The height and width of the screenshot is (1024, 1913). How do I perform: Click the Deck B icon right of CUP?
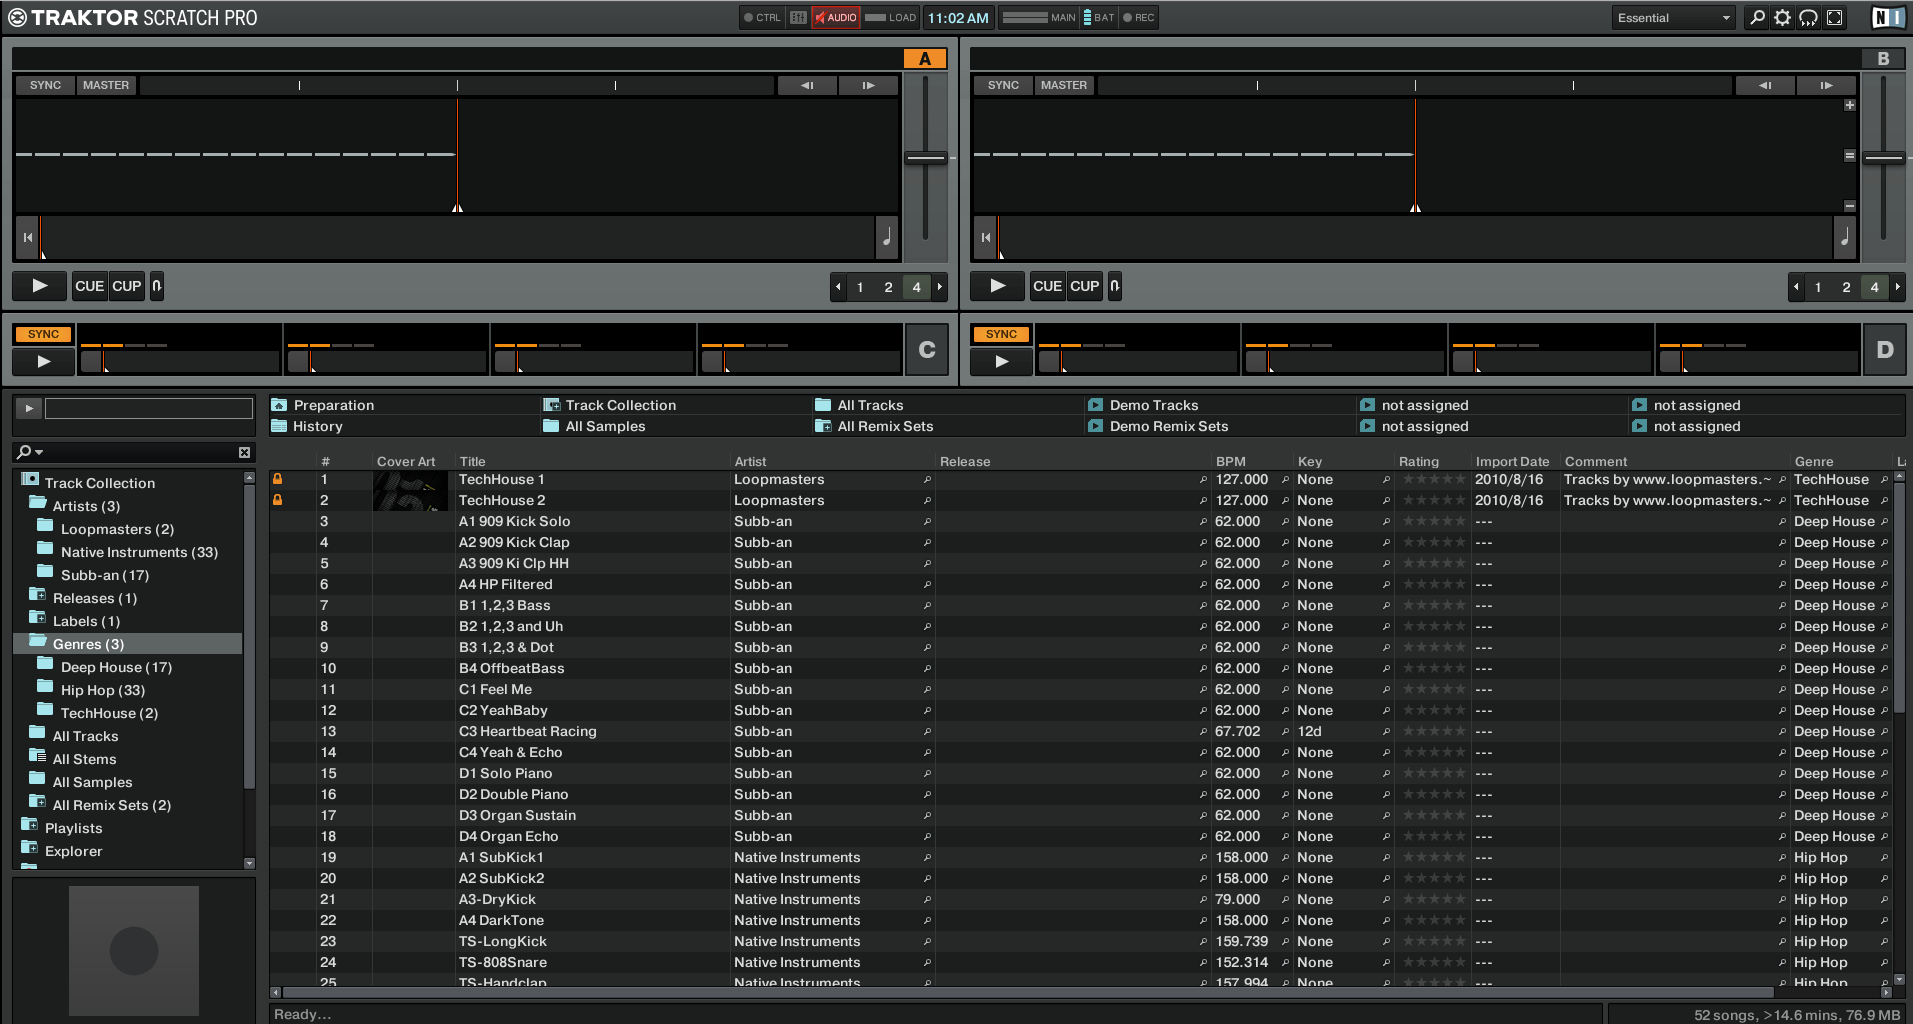(x=1115, y=286)
